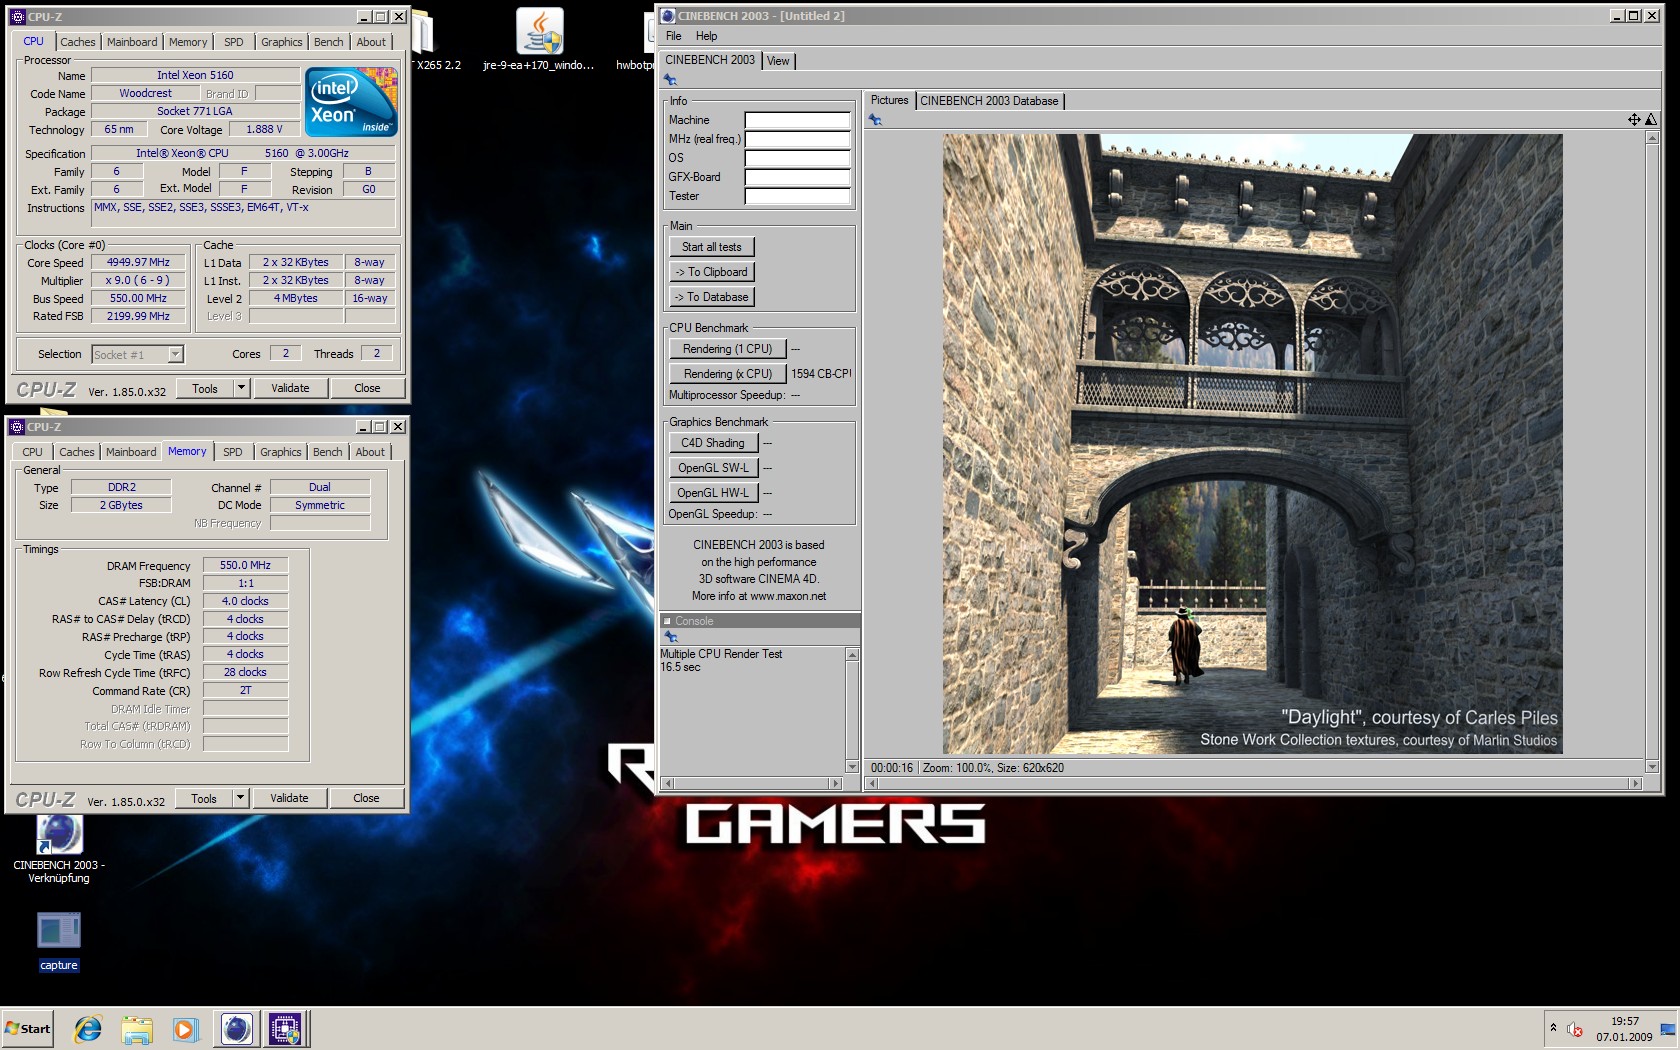Expand hidden tray icons chevron

[x=1553, y=1028]
